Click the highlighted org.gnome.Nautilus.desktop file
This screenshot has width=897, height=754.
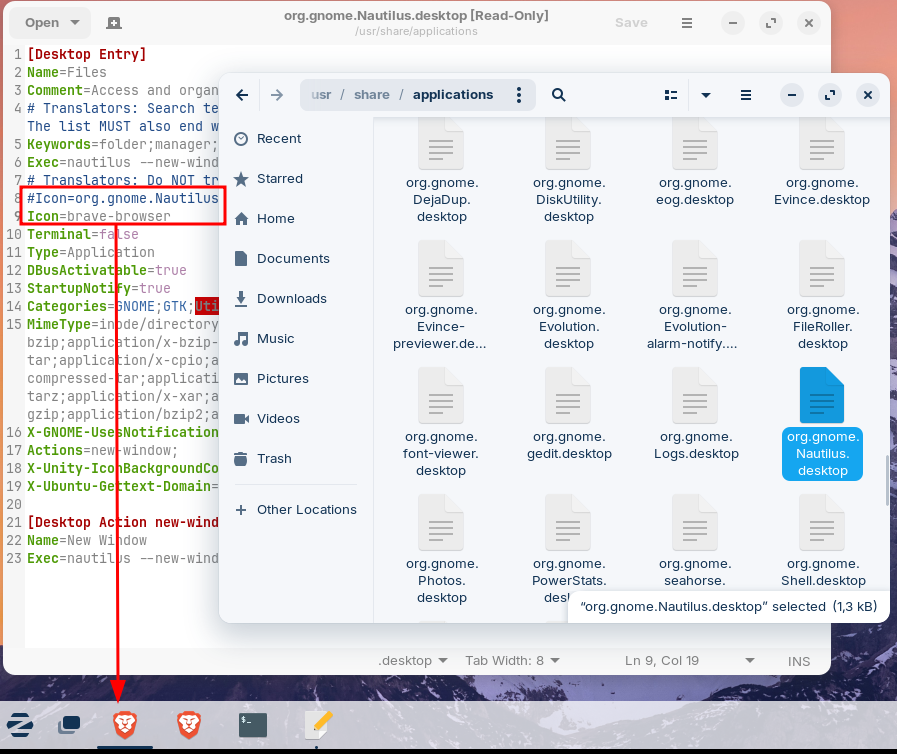pos(822,423)
